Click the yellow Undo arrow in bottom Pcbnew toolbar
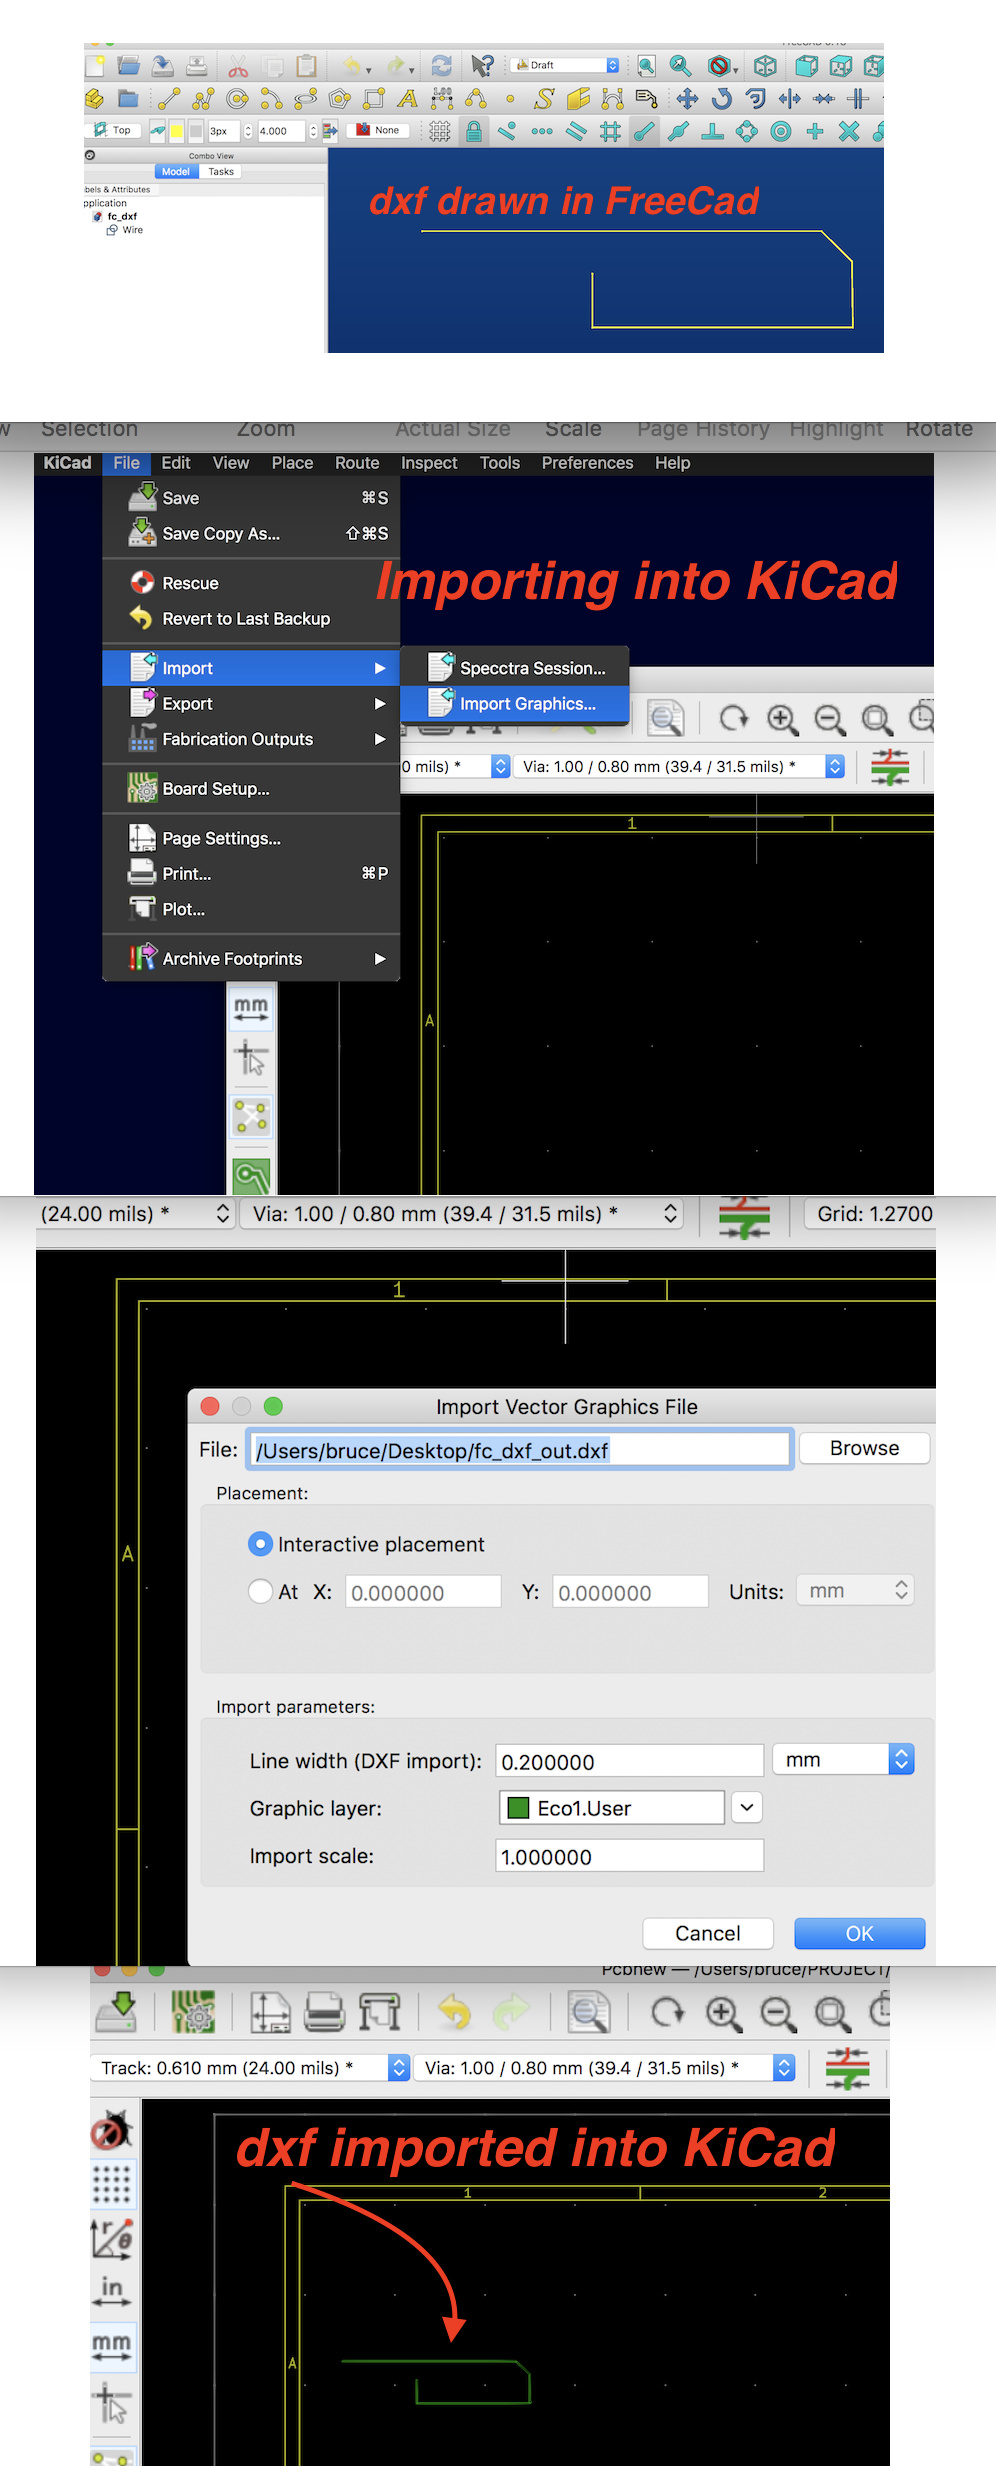 pos(455,2011)
